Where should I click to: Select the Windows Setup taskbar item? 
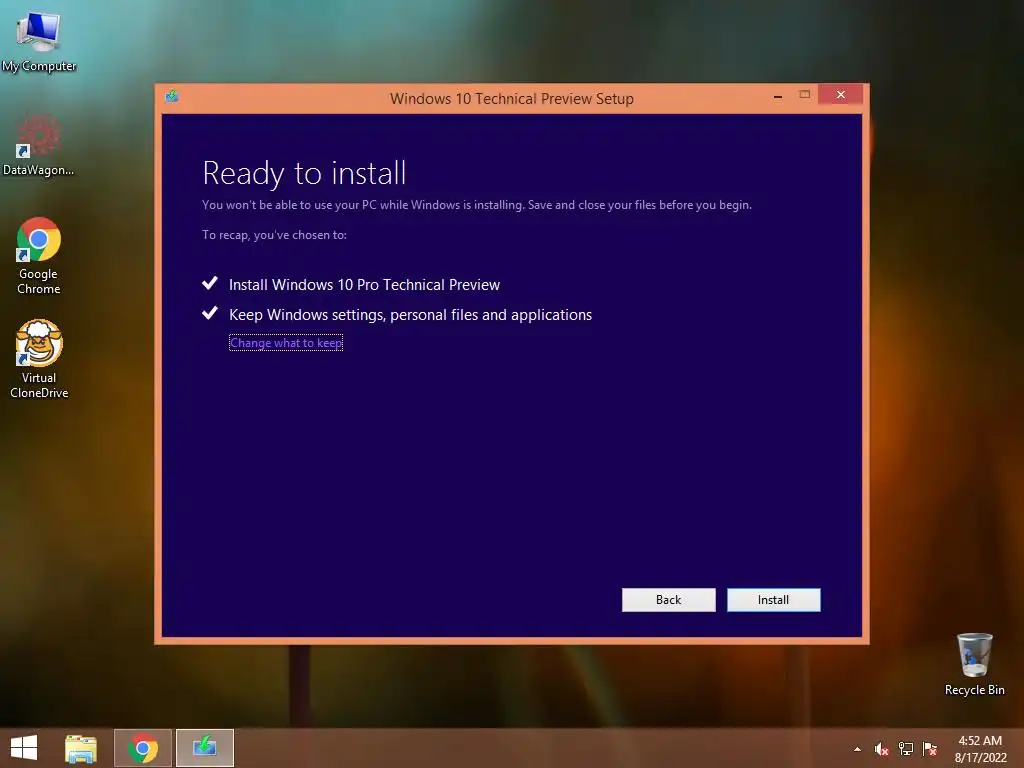pyautogui.click(x=205, y=748)
